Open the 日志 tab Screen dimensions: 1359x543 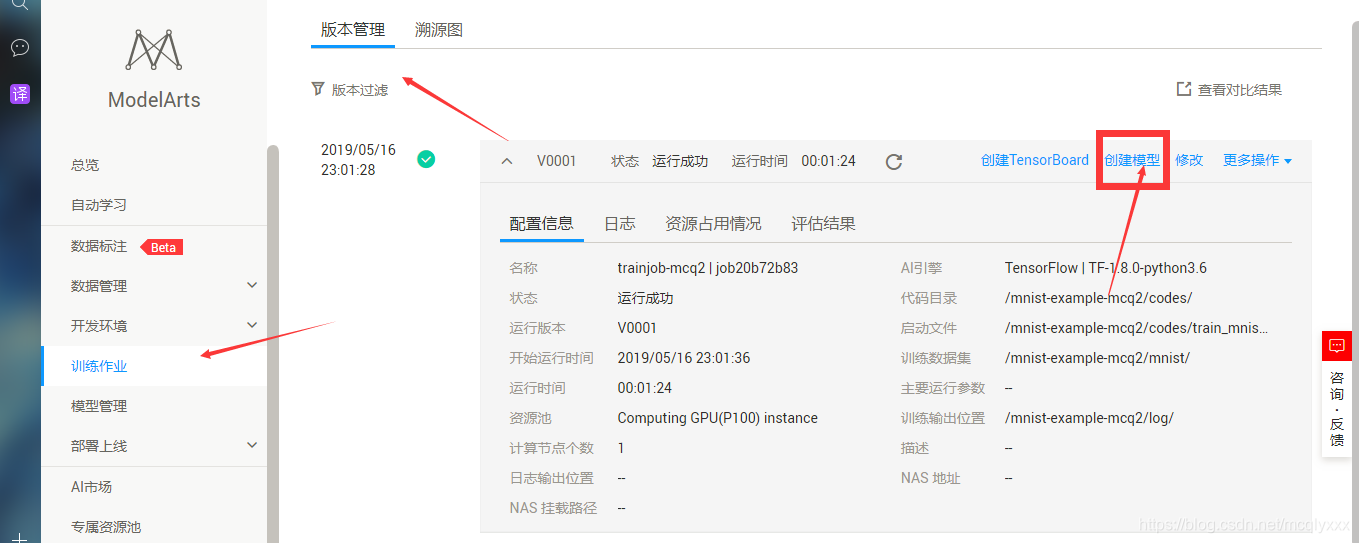620,224
